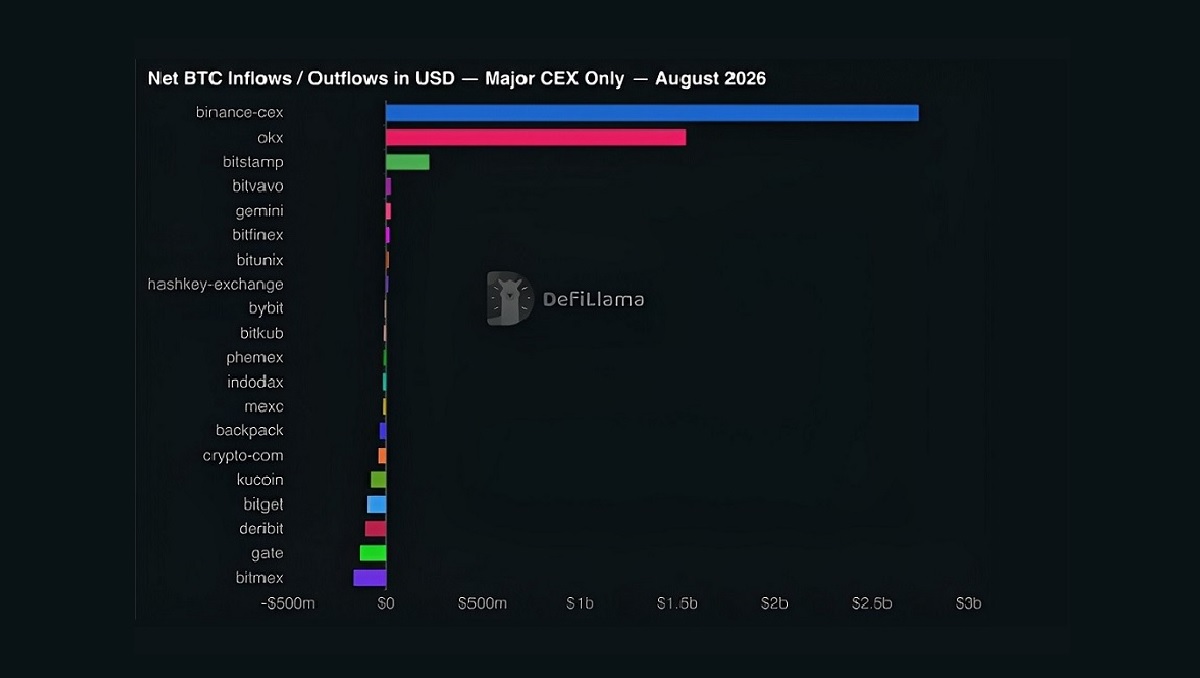Click the "binance-cex" axis label
1200x678 pixels.
point(240,113)
